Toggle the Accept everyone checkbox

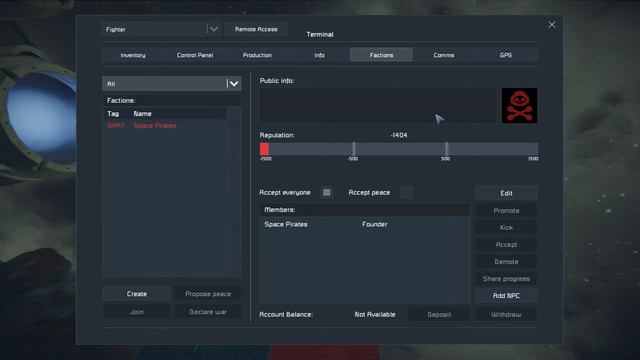pyautogui.click(x=327, y=192)
